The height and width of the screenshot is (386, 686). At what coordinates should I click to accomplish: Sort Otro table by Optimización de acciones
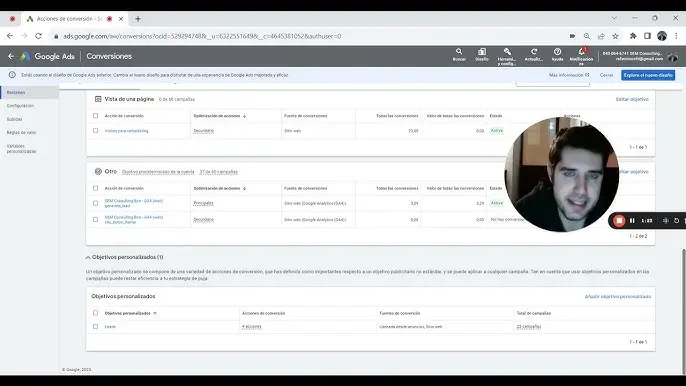tap(220, 188)
